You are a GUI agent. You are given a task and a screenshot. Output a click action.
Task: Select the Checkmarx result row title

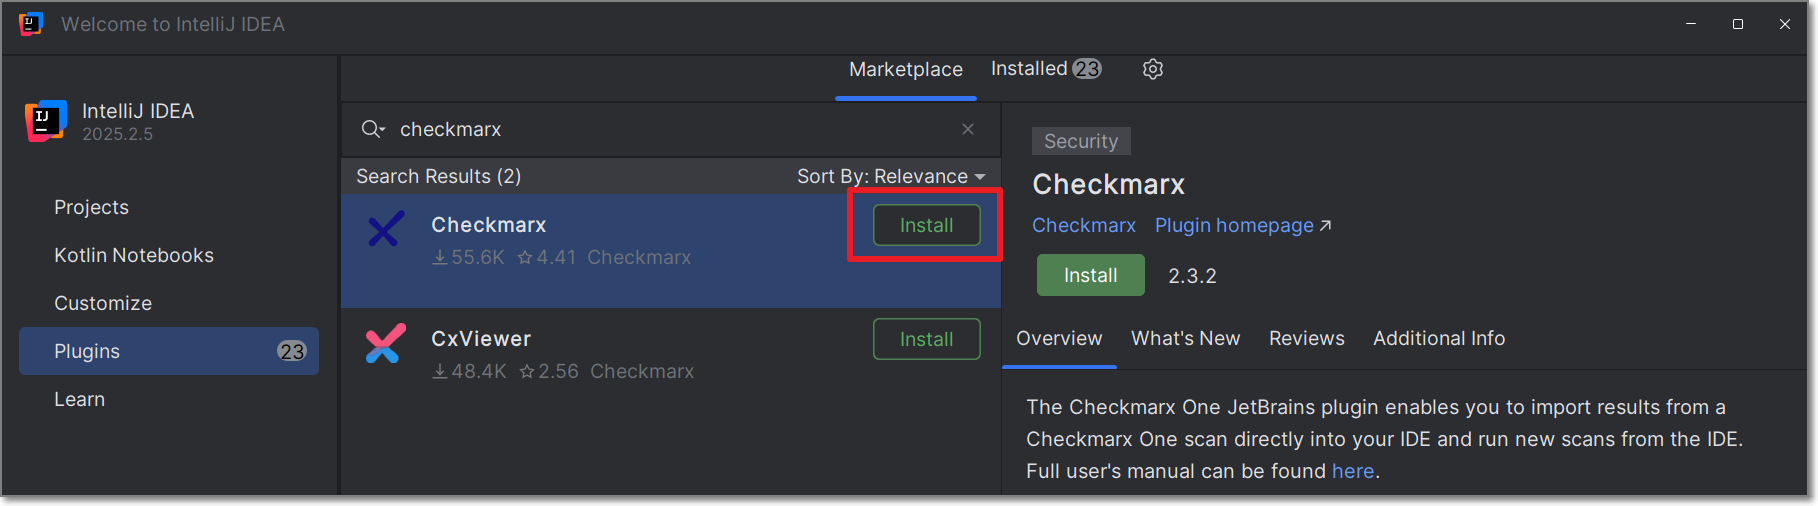[x=488, y=225]
